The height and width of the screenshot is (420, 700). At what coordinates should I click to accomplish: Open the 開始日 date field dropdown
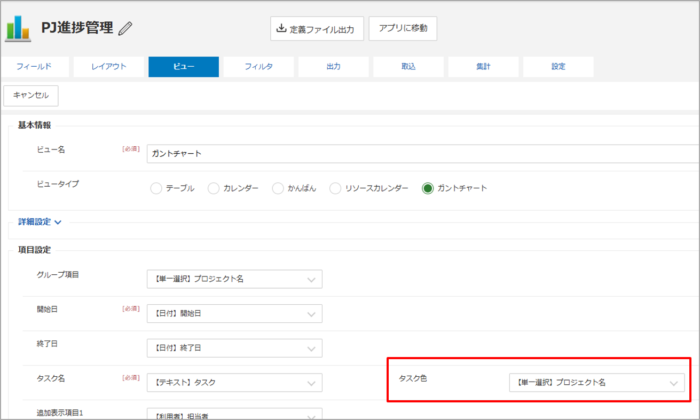tap(234, 314)
